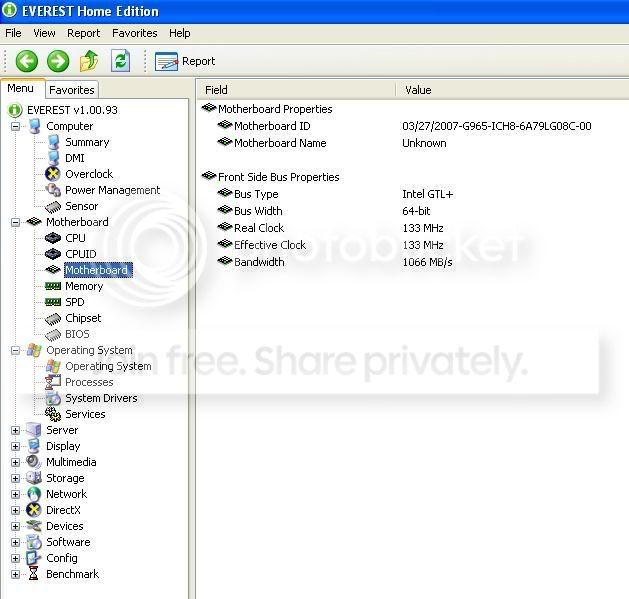Select the Bus Type row

click(335, 194)
